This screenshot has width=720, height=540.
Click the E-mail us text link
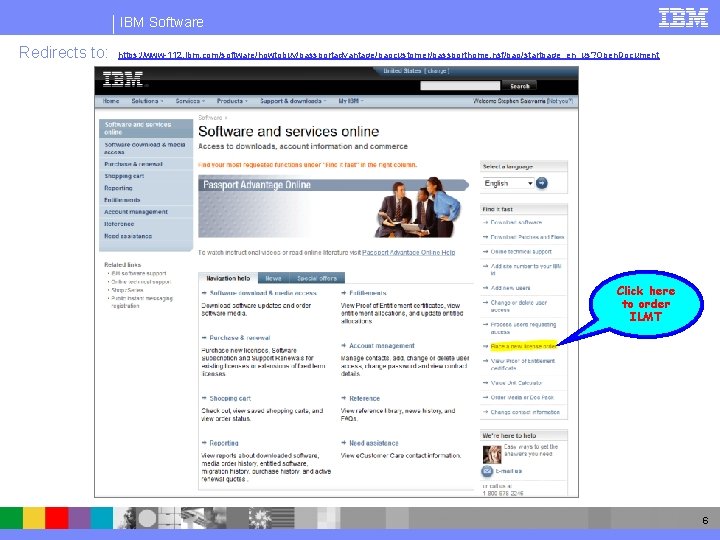(508, 471)
